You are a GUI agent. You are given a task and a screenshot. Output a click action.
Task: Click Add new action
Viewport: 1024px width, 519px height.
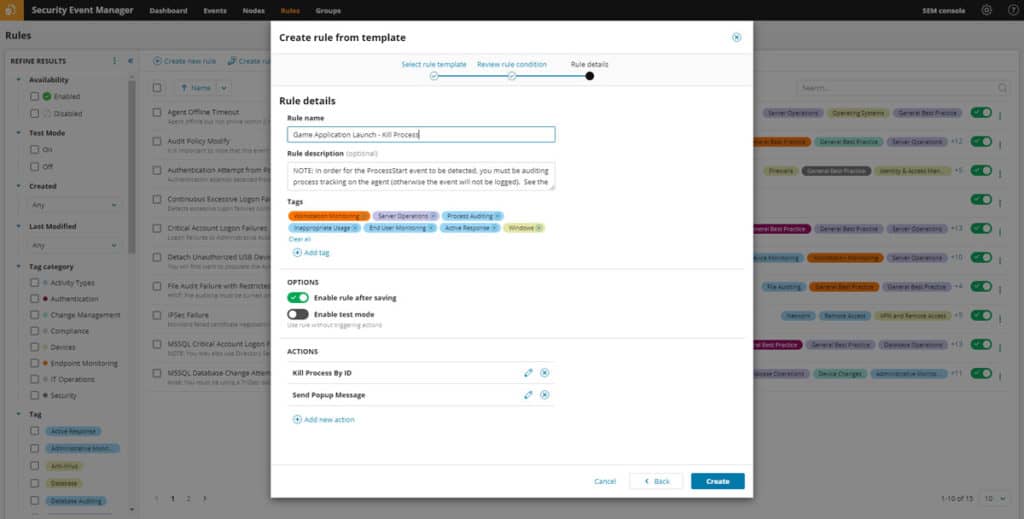[x=323, y=420]
